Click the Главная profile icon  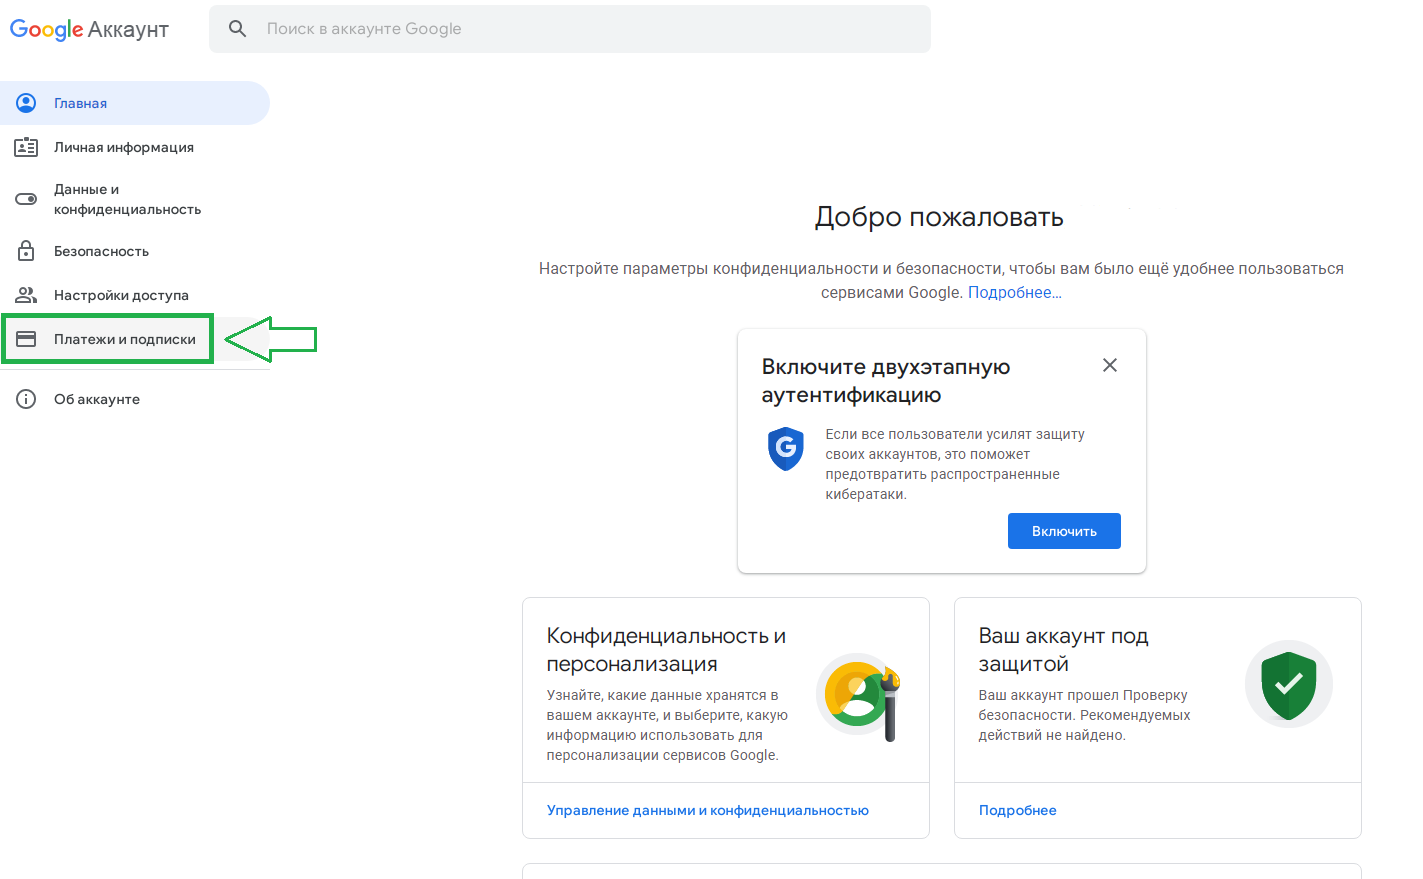26,103
